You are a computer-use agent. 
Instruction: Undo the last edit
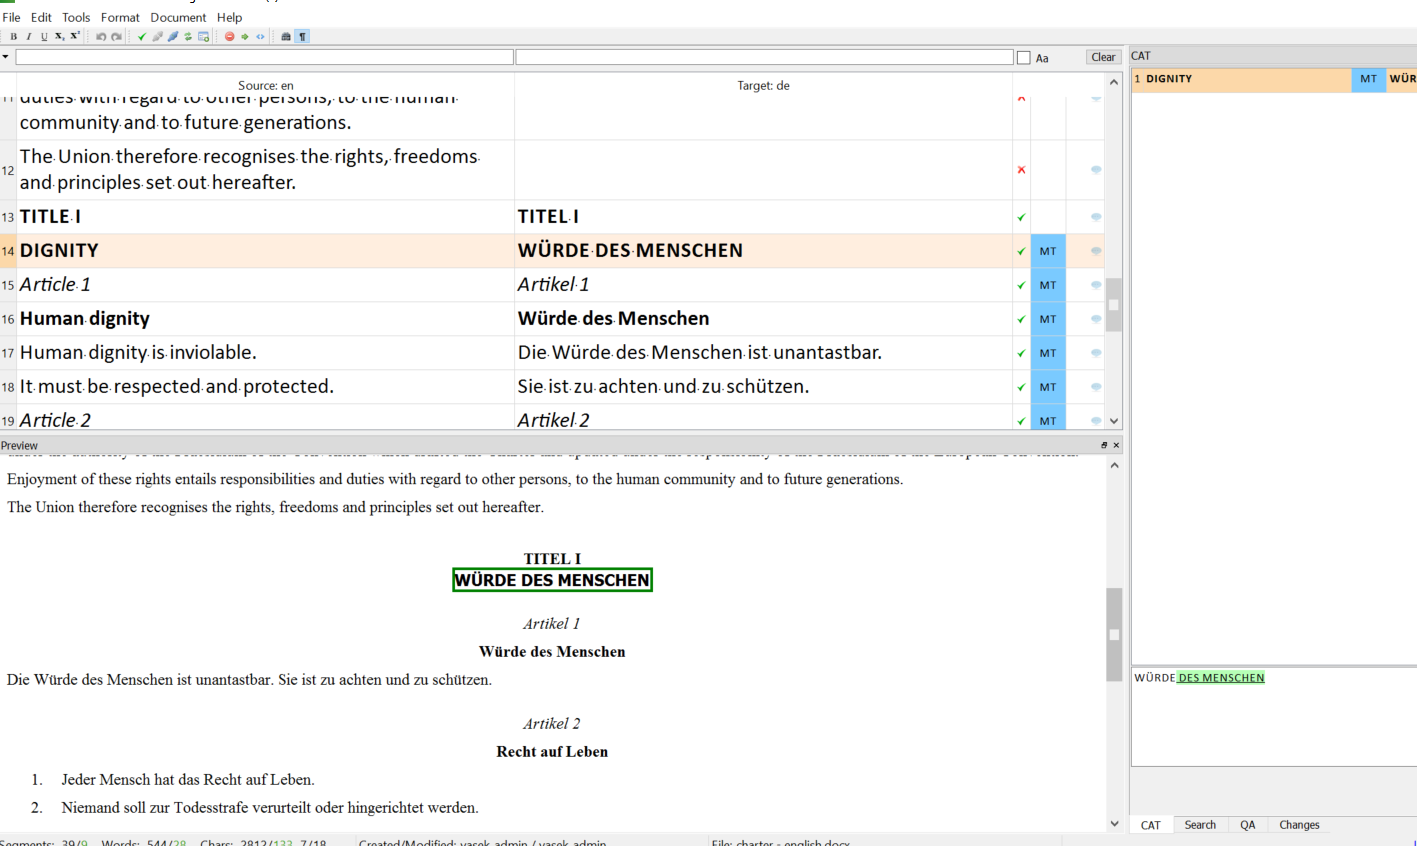101,37
